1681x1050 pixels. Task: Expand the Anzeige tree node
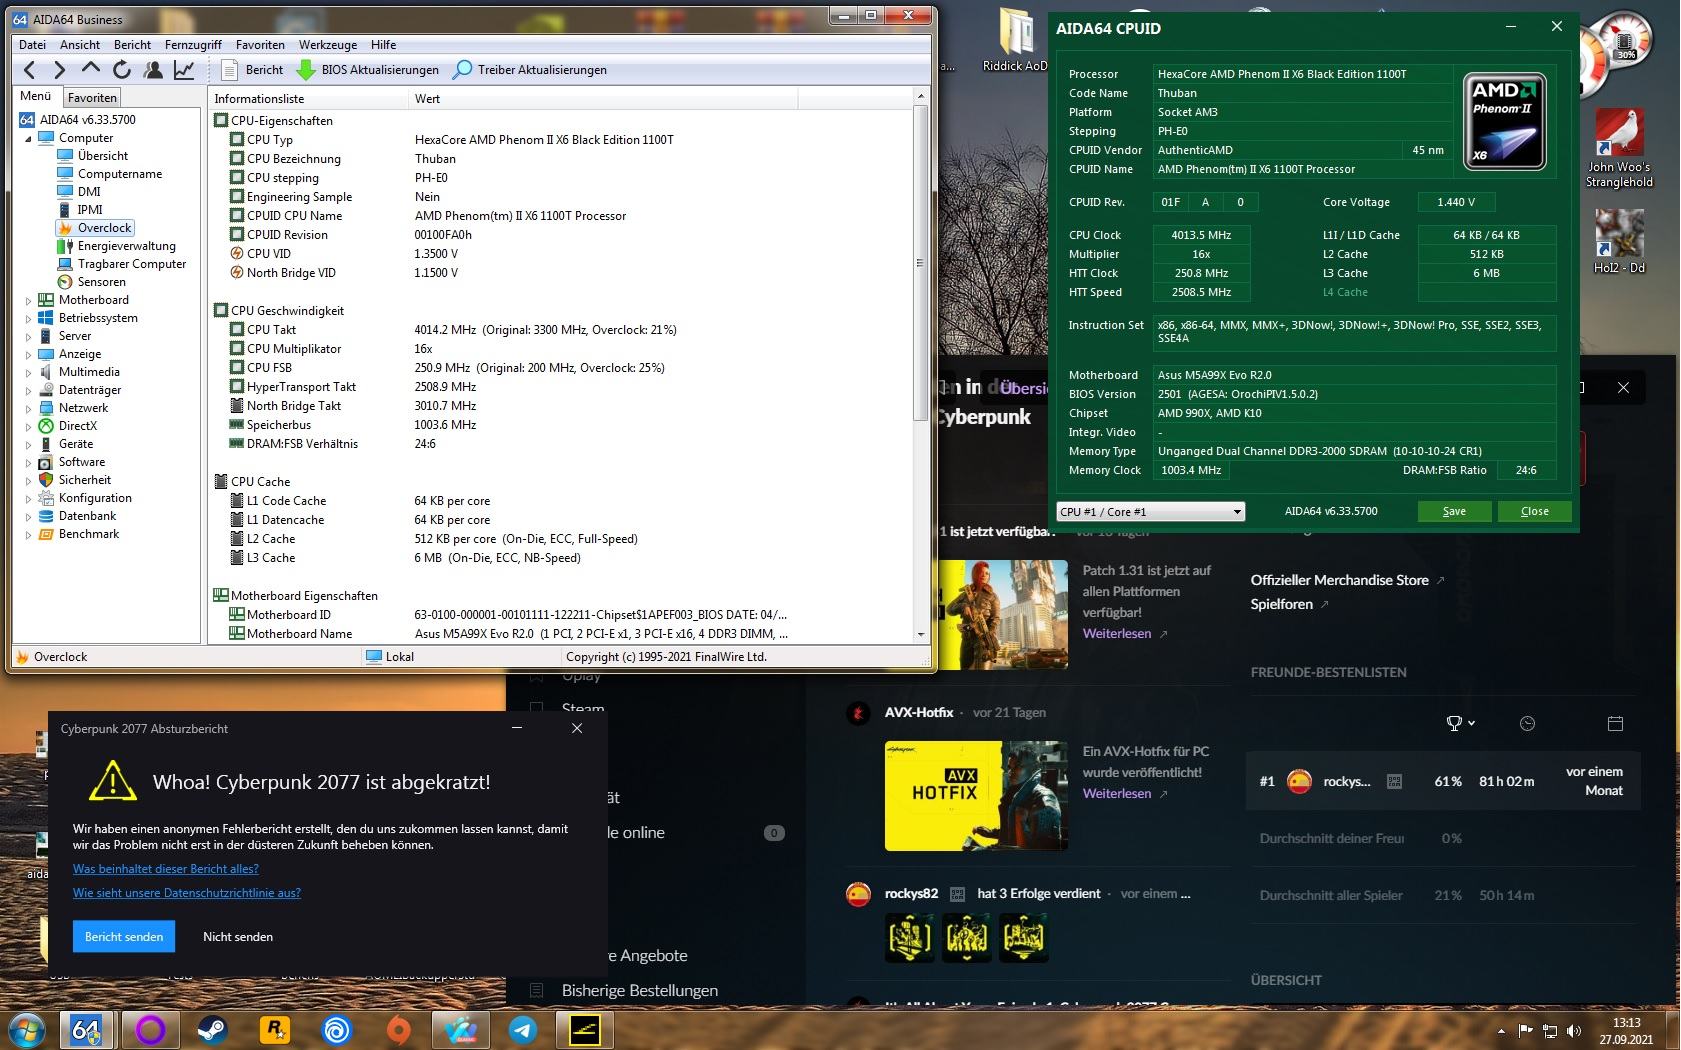pos(28,354)
